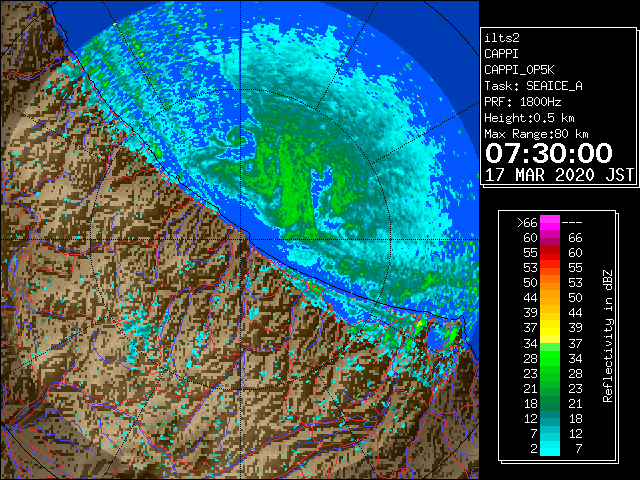Pick the purple 60–66 dBZ legend swatch
This screenshot has width=640, height=480.
[550, 238]
